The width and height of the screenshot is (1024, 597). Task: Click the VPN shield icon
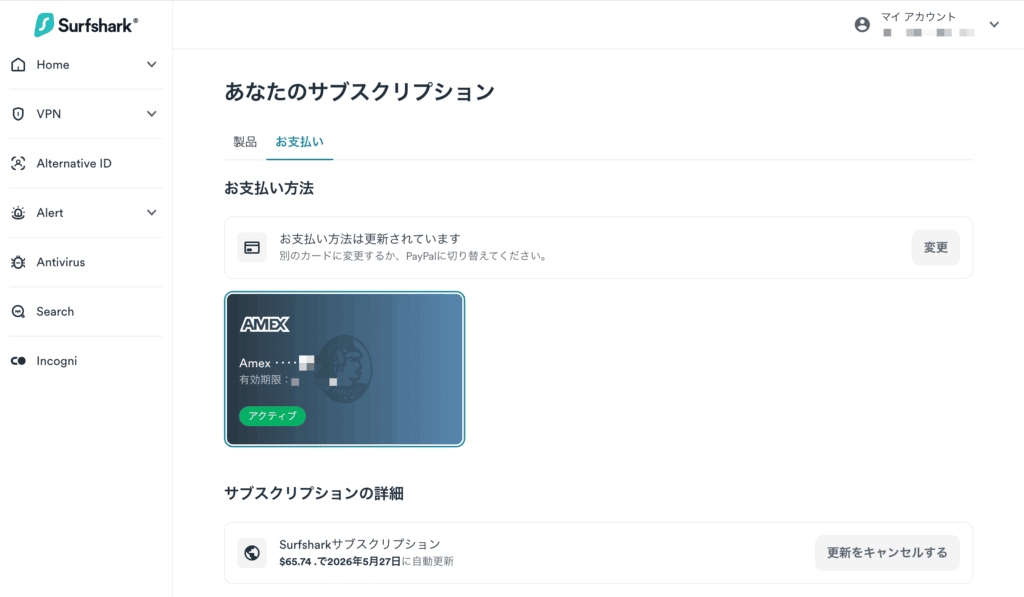tap(18, 114)
